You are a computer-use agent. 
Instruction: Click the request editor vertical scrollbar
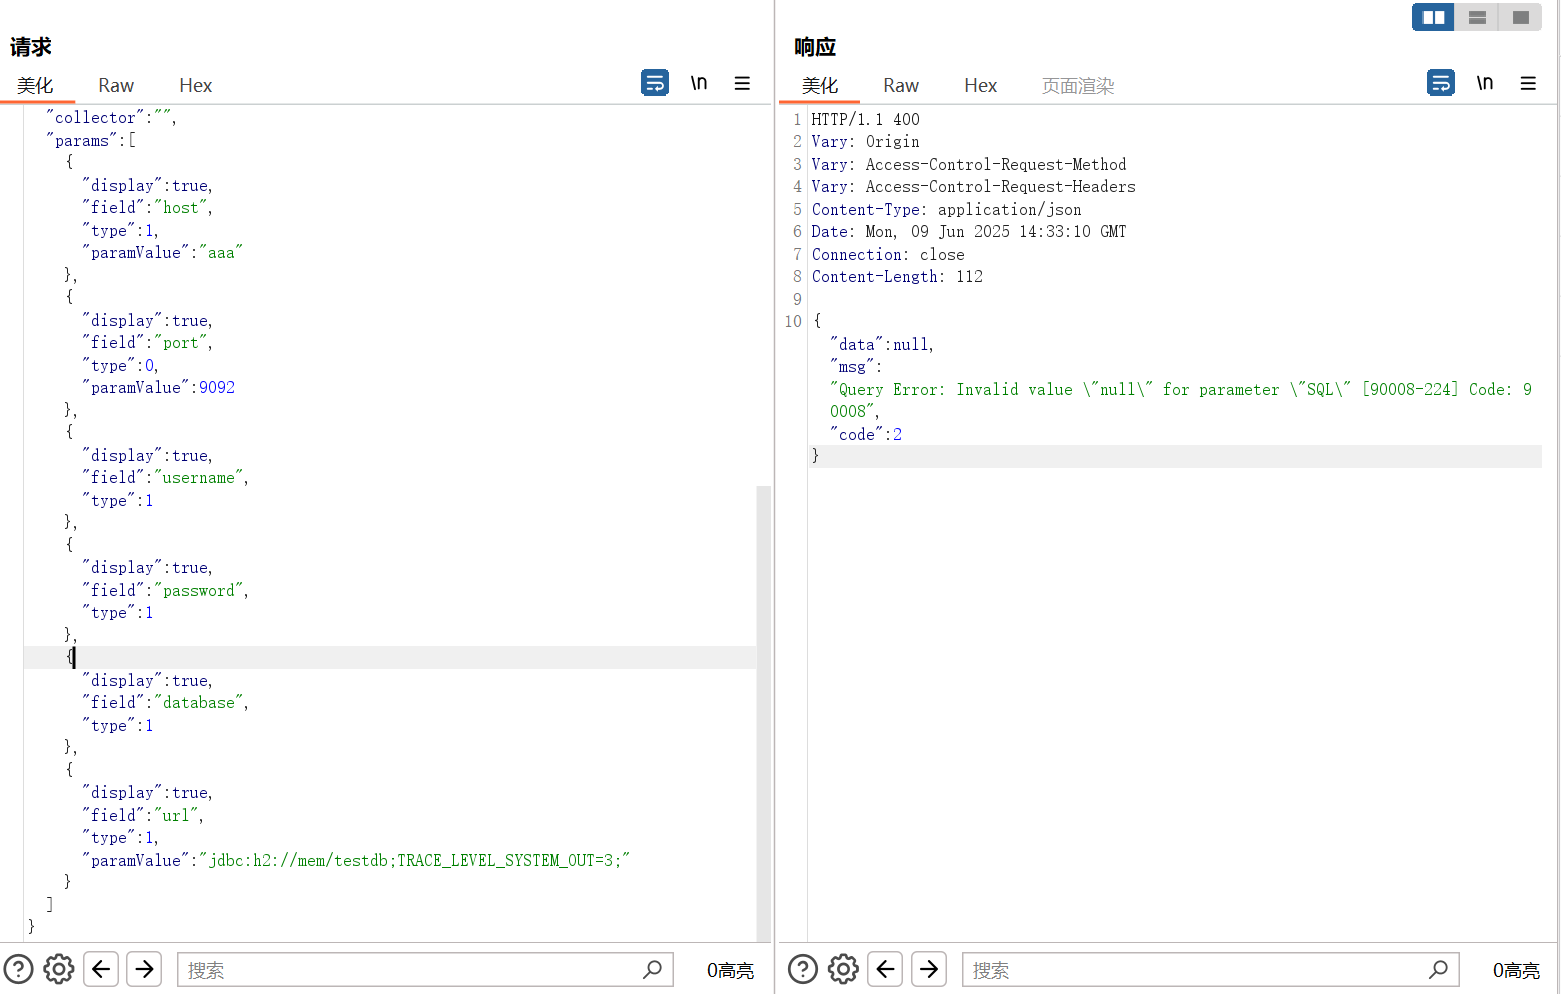click(763, 700)
